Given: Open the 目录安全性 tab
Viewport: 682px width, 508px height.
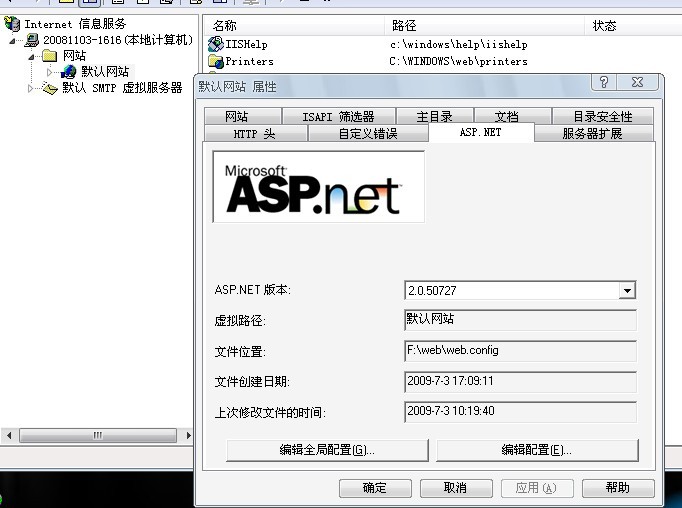Looking at the screenshot, I should click(602, 116).
